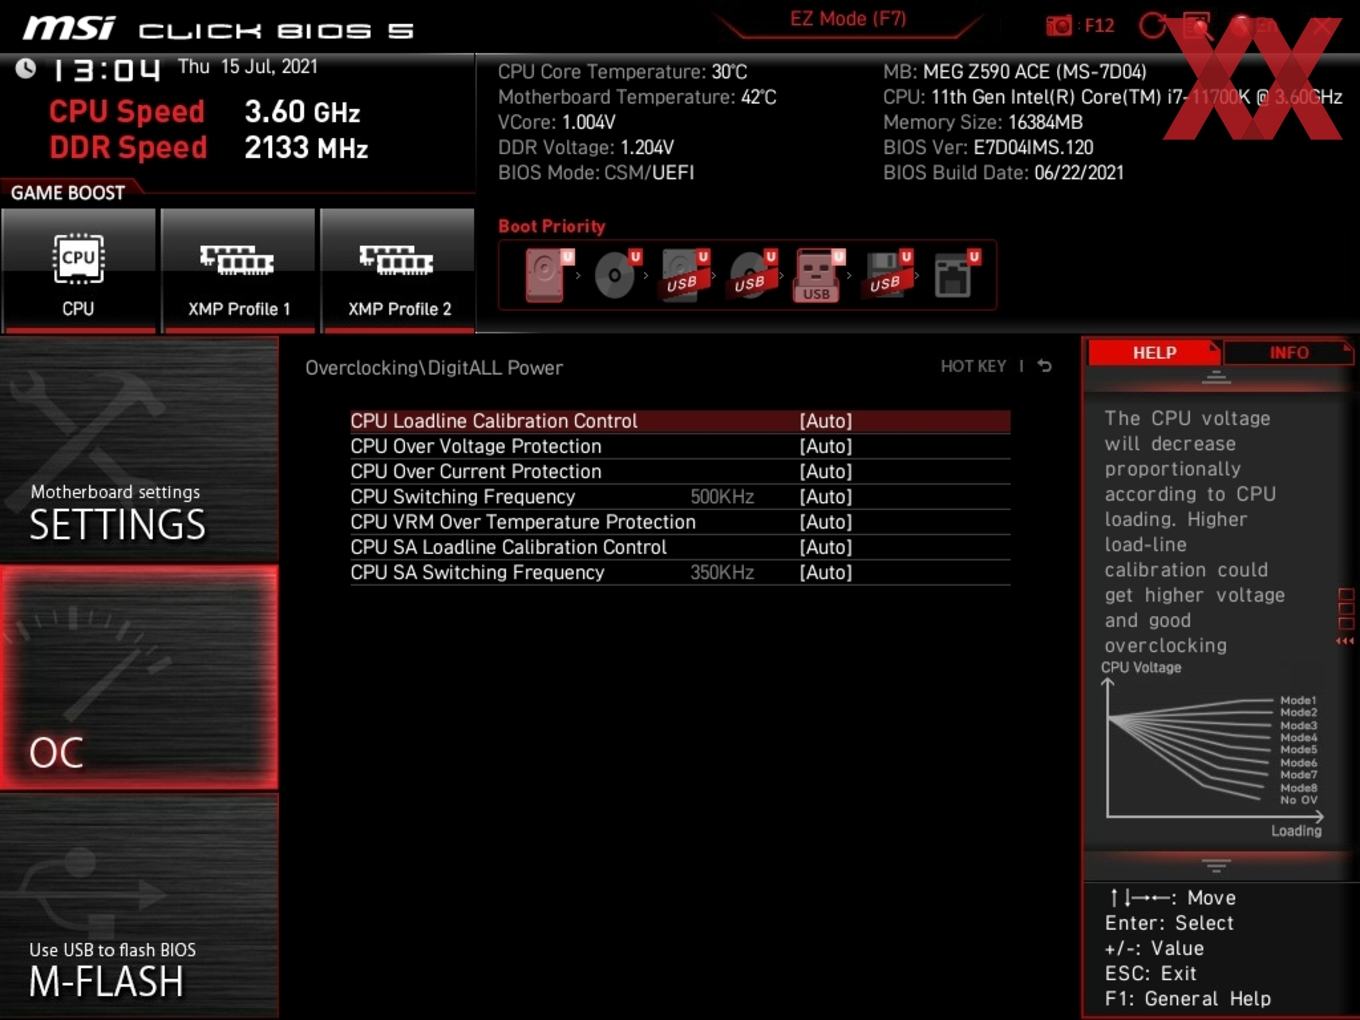Click the 350KHz frequency value

(x=722, y=572)
